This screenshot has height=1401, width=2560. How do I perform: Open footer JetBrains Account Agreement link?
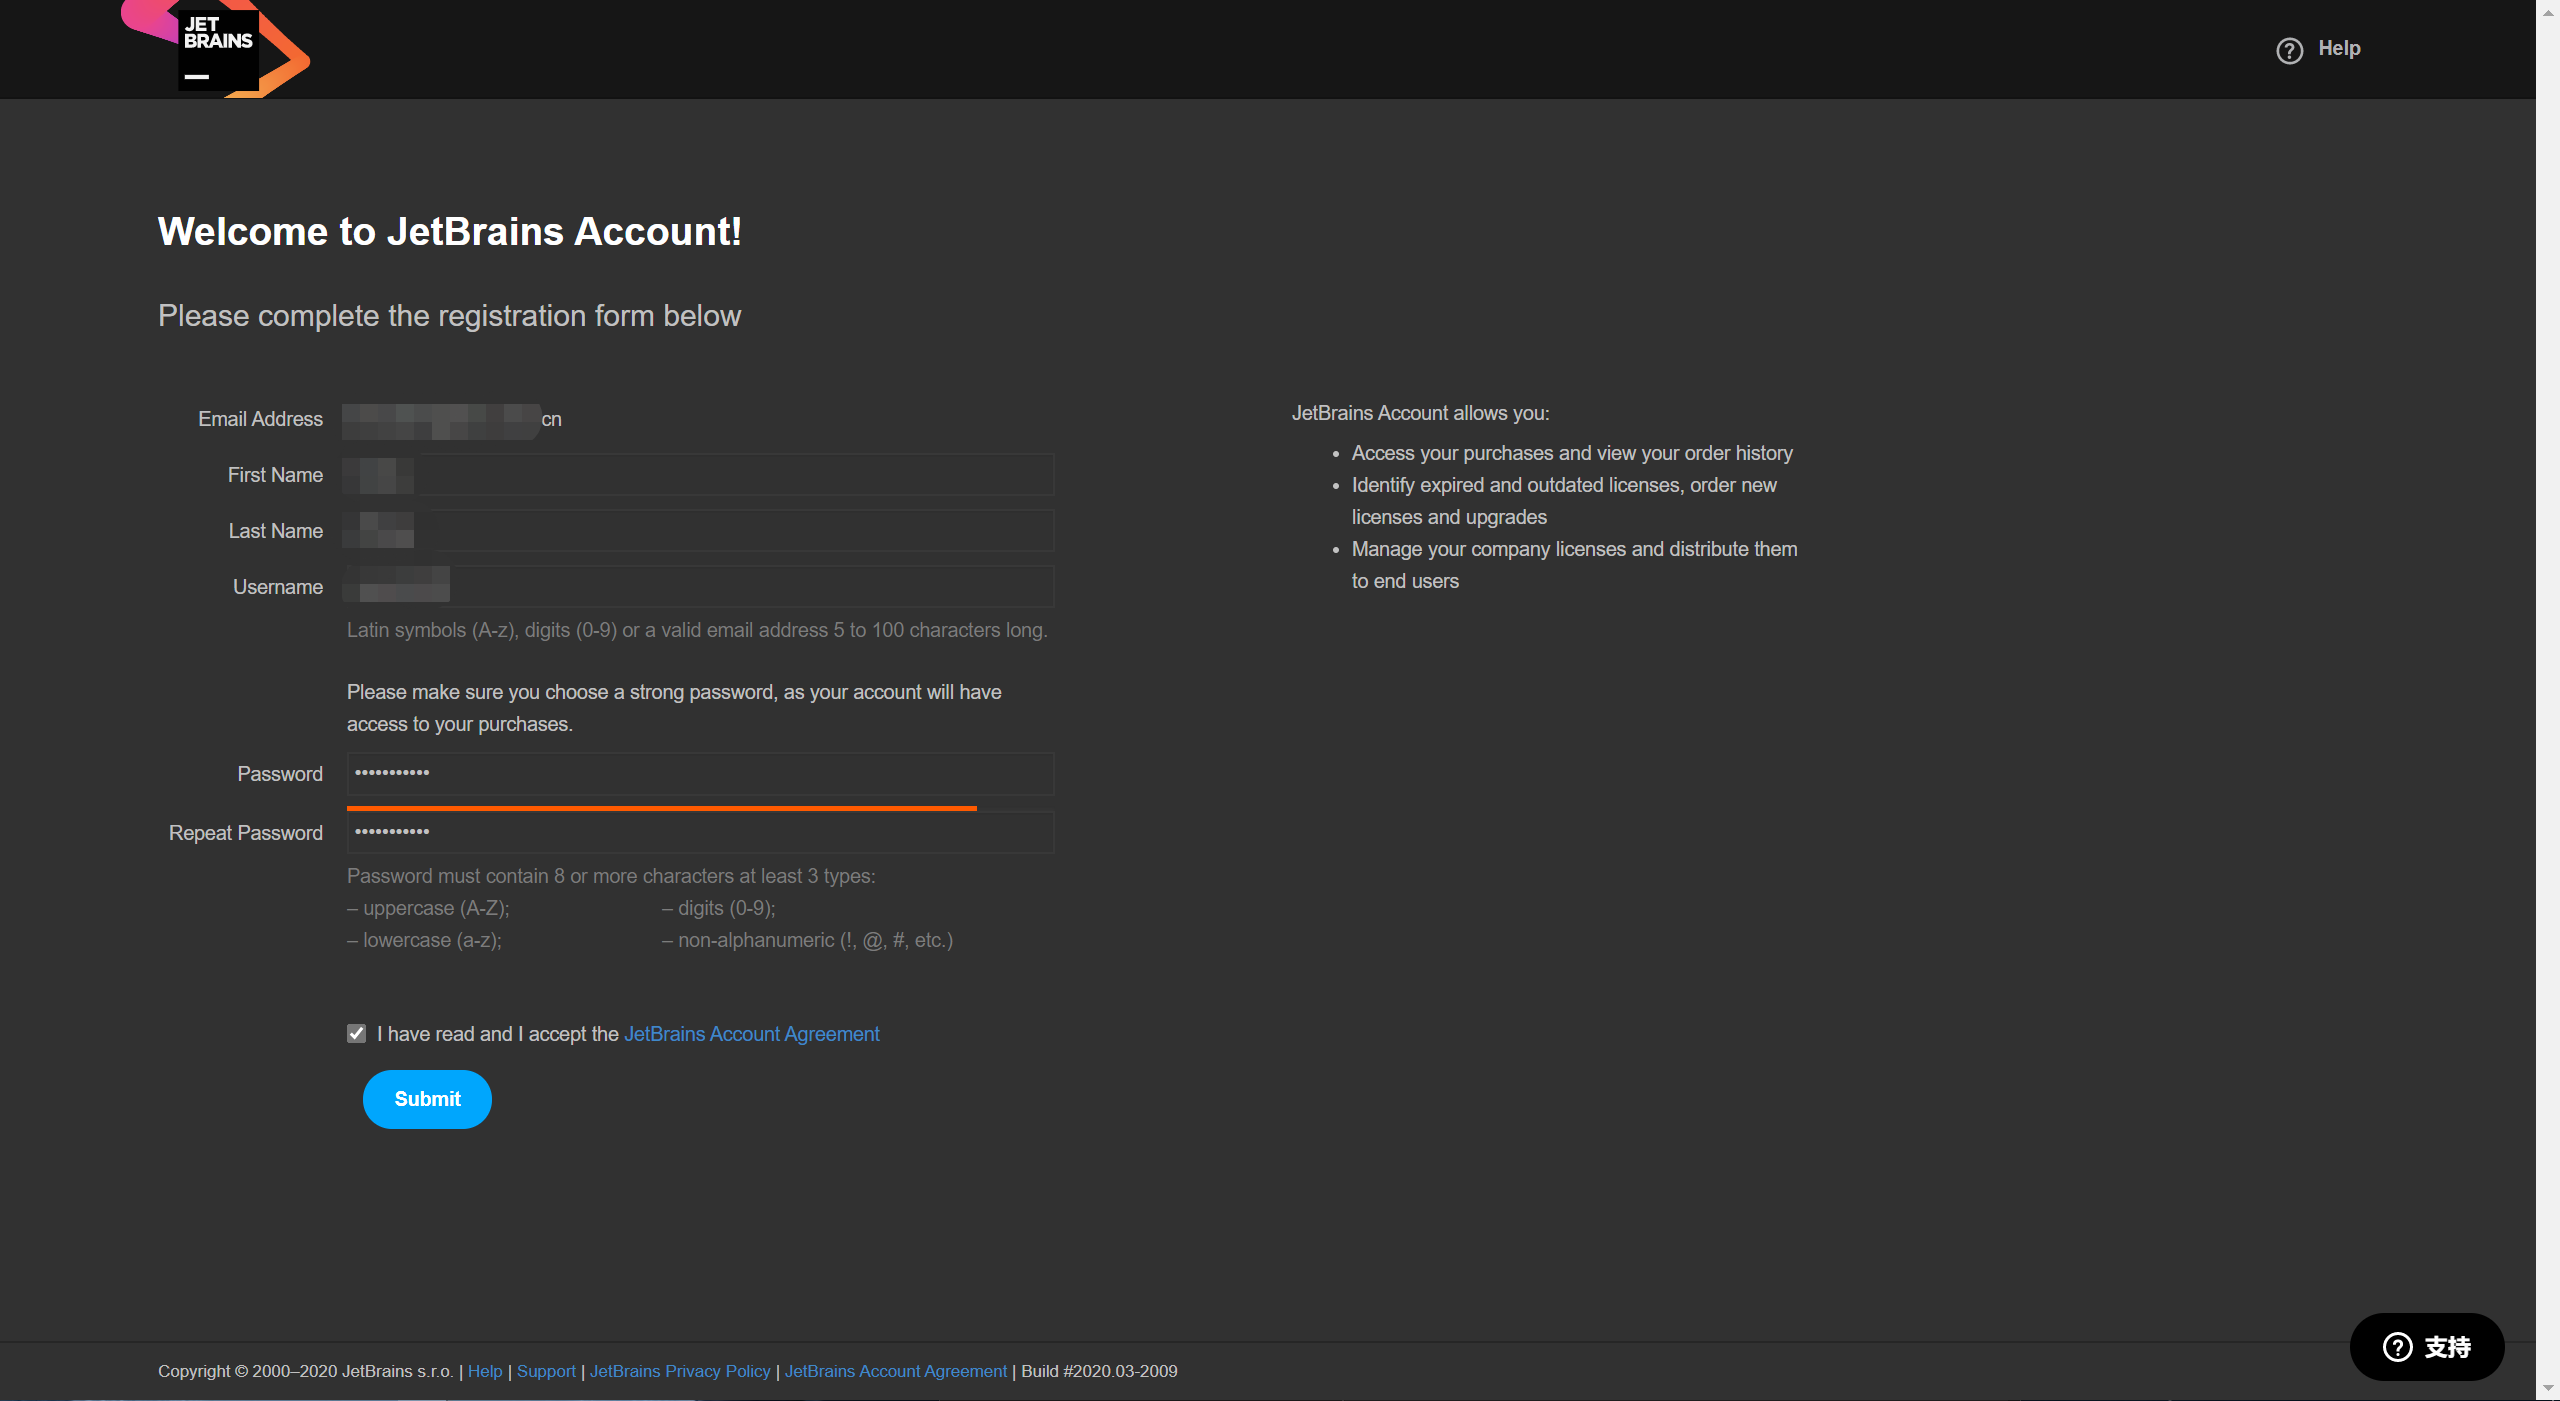point(895,1371)
